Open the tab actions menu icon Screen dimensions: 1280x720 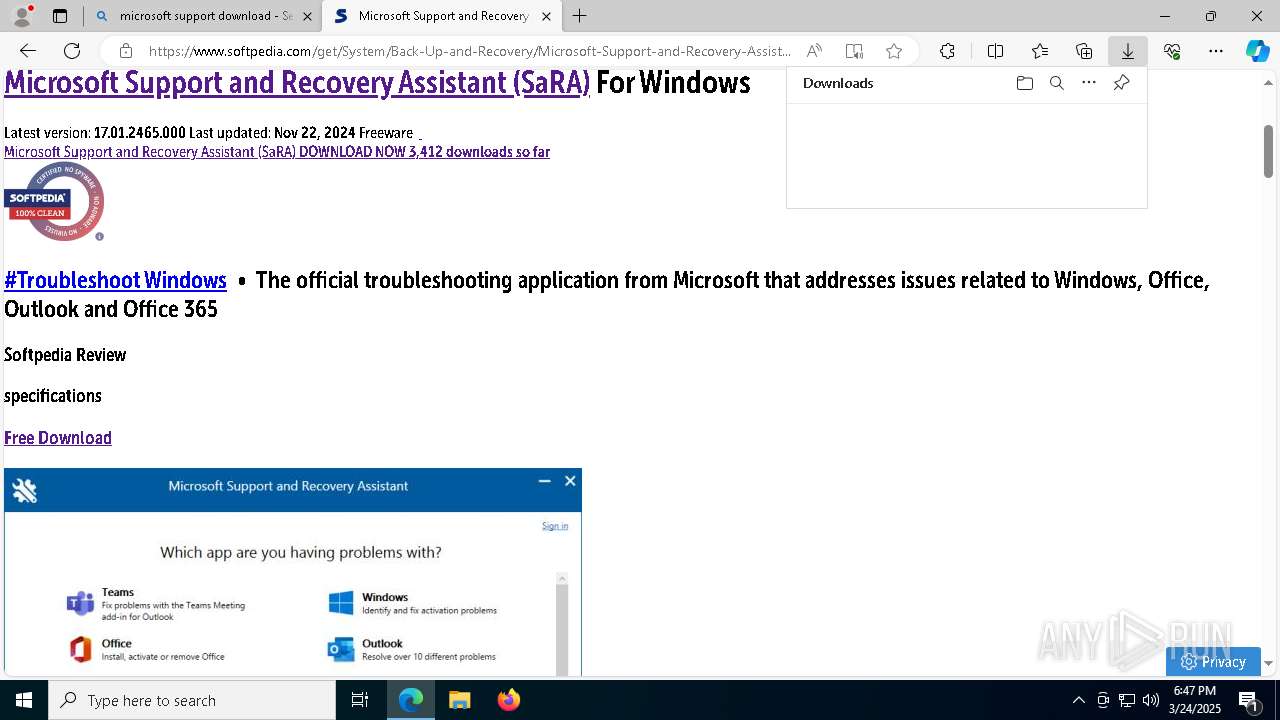pyautogui.click(x=60, y=16)
